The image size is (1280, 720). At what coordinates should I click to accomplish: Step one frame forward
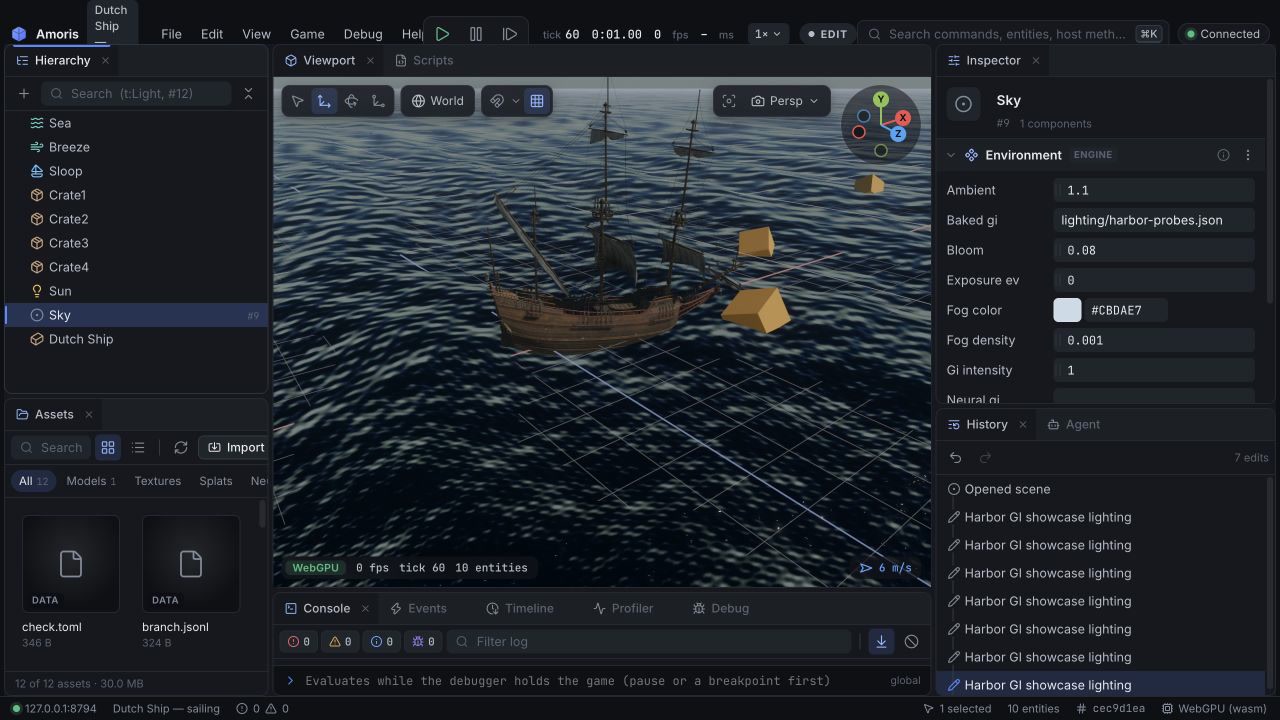point(510,34)
